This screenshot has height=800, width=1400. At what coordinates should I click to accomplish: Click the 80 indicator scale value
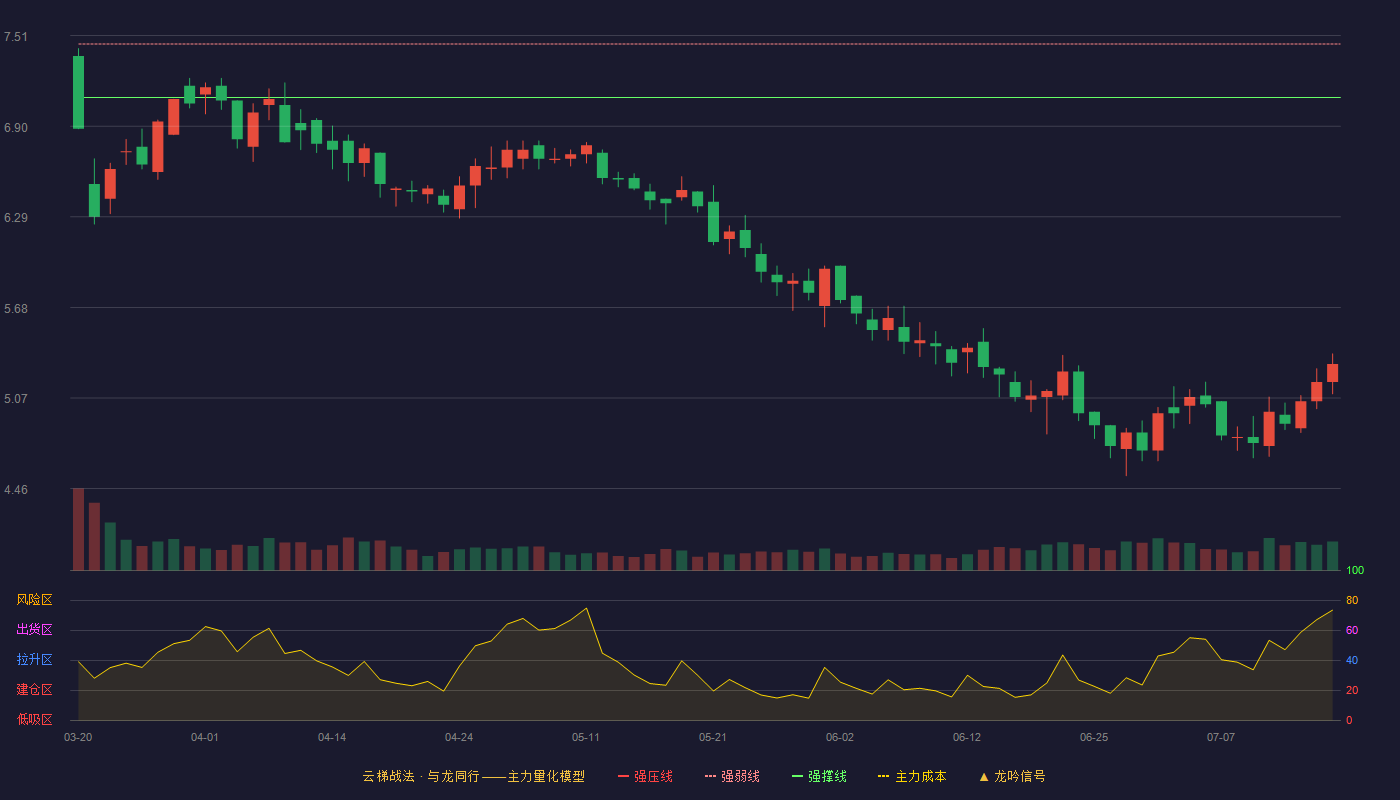pyautogui.click(x=1352, y=600)
